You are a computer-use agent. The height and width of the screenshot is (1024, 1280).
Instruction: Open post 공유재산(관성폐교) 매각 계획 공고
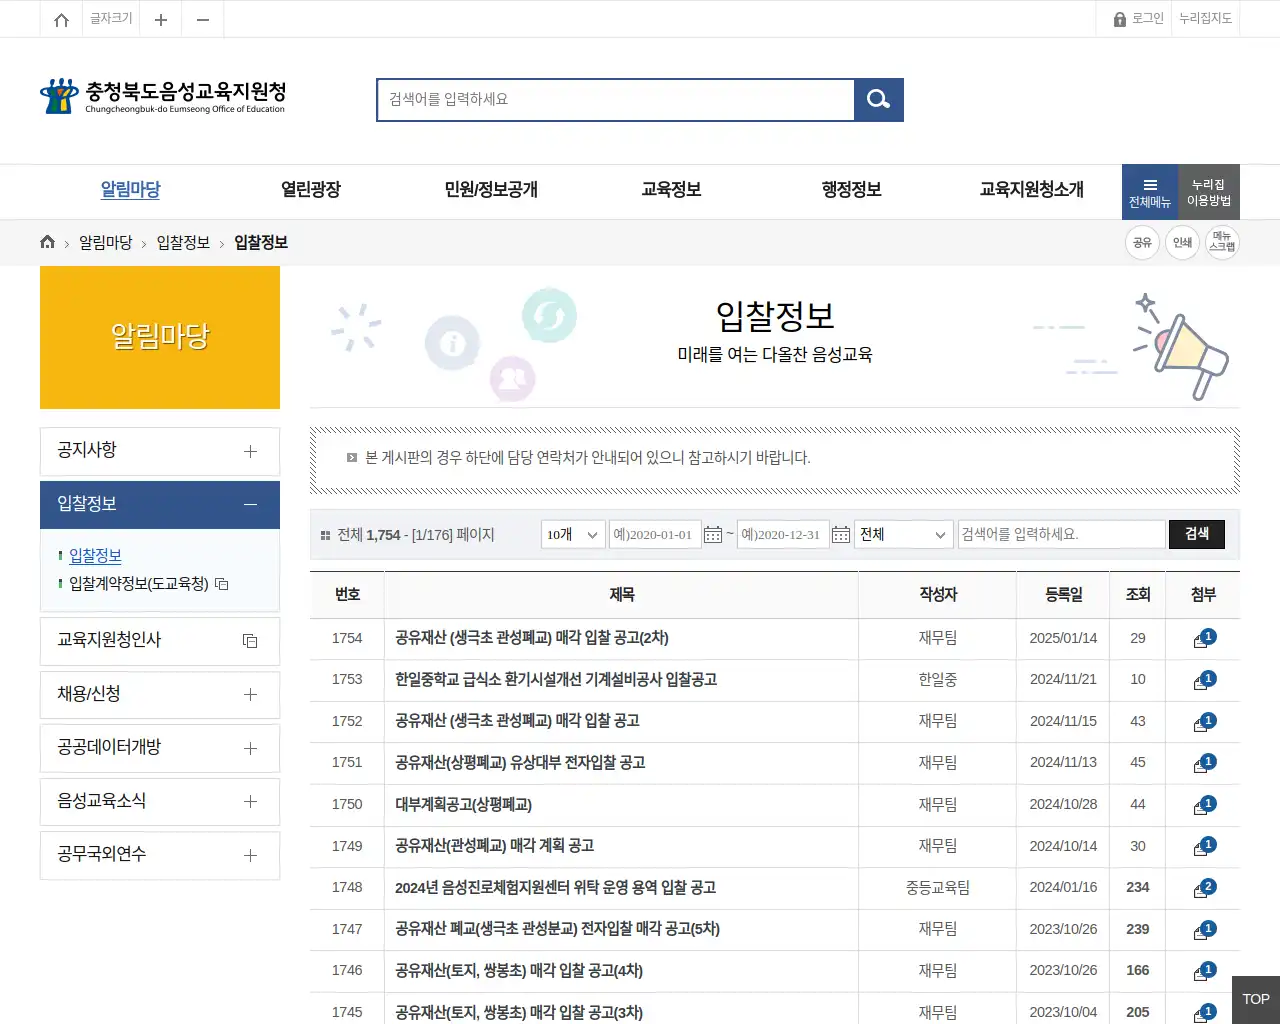click(x=494, y=846)
